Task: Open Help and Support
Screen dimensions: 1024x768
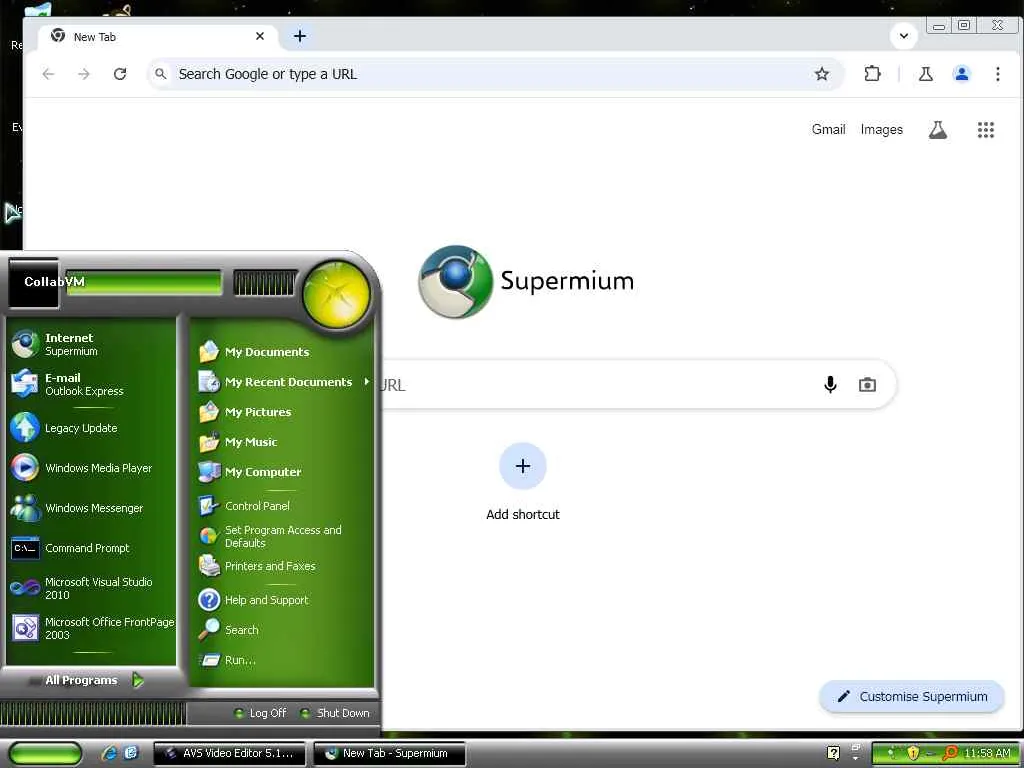Action: coord(284,600)
